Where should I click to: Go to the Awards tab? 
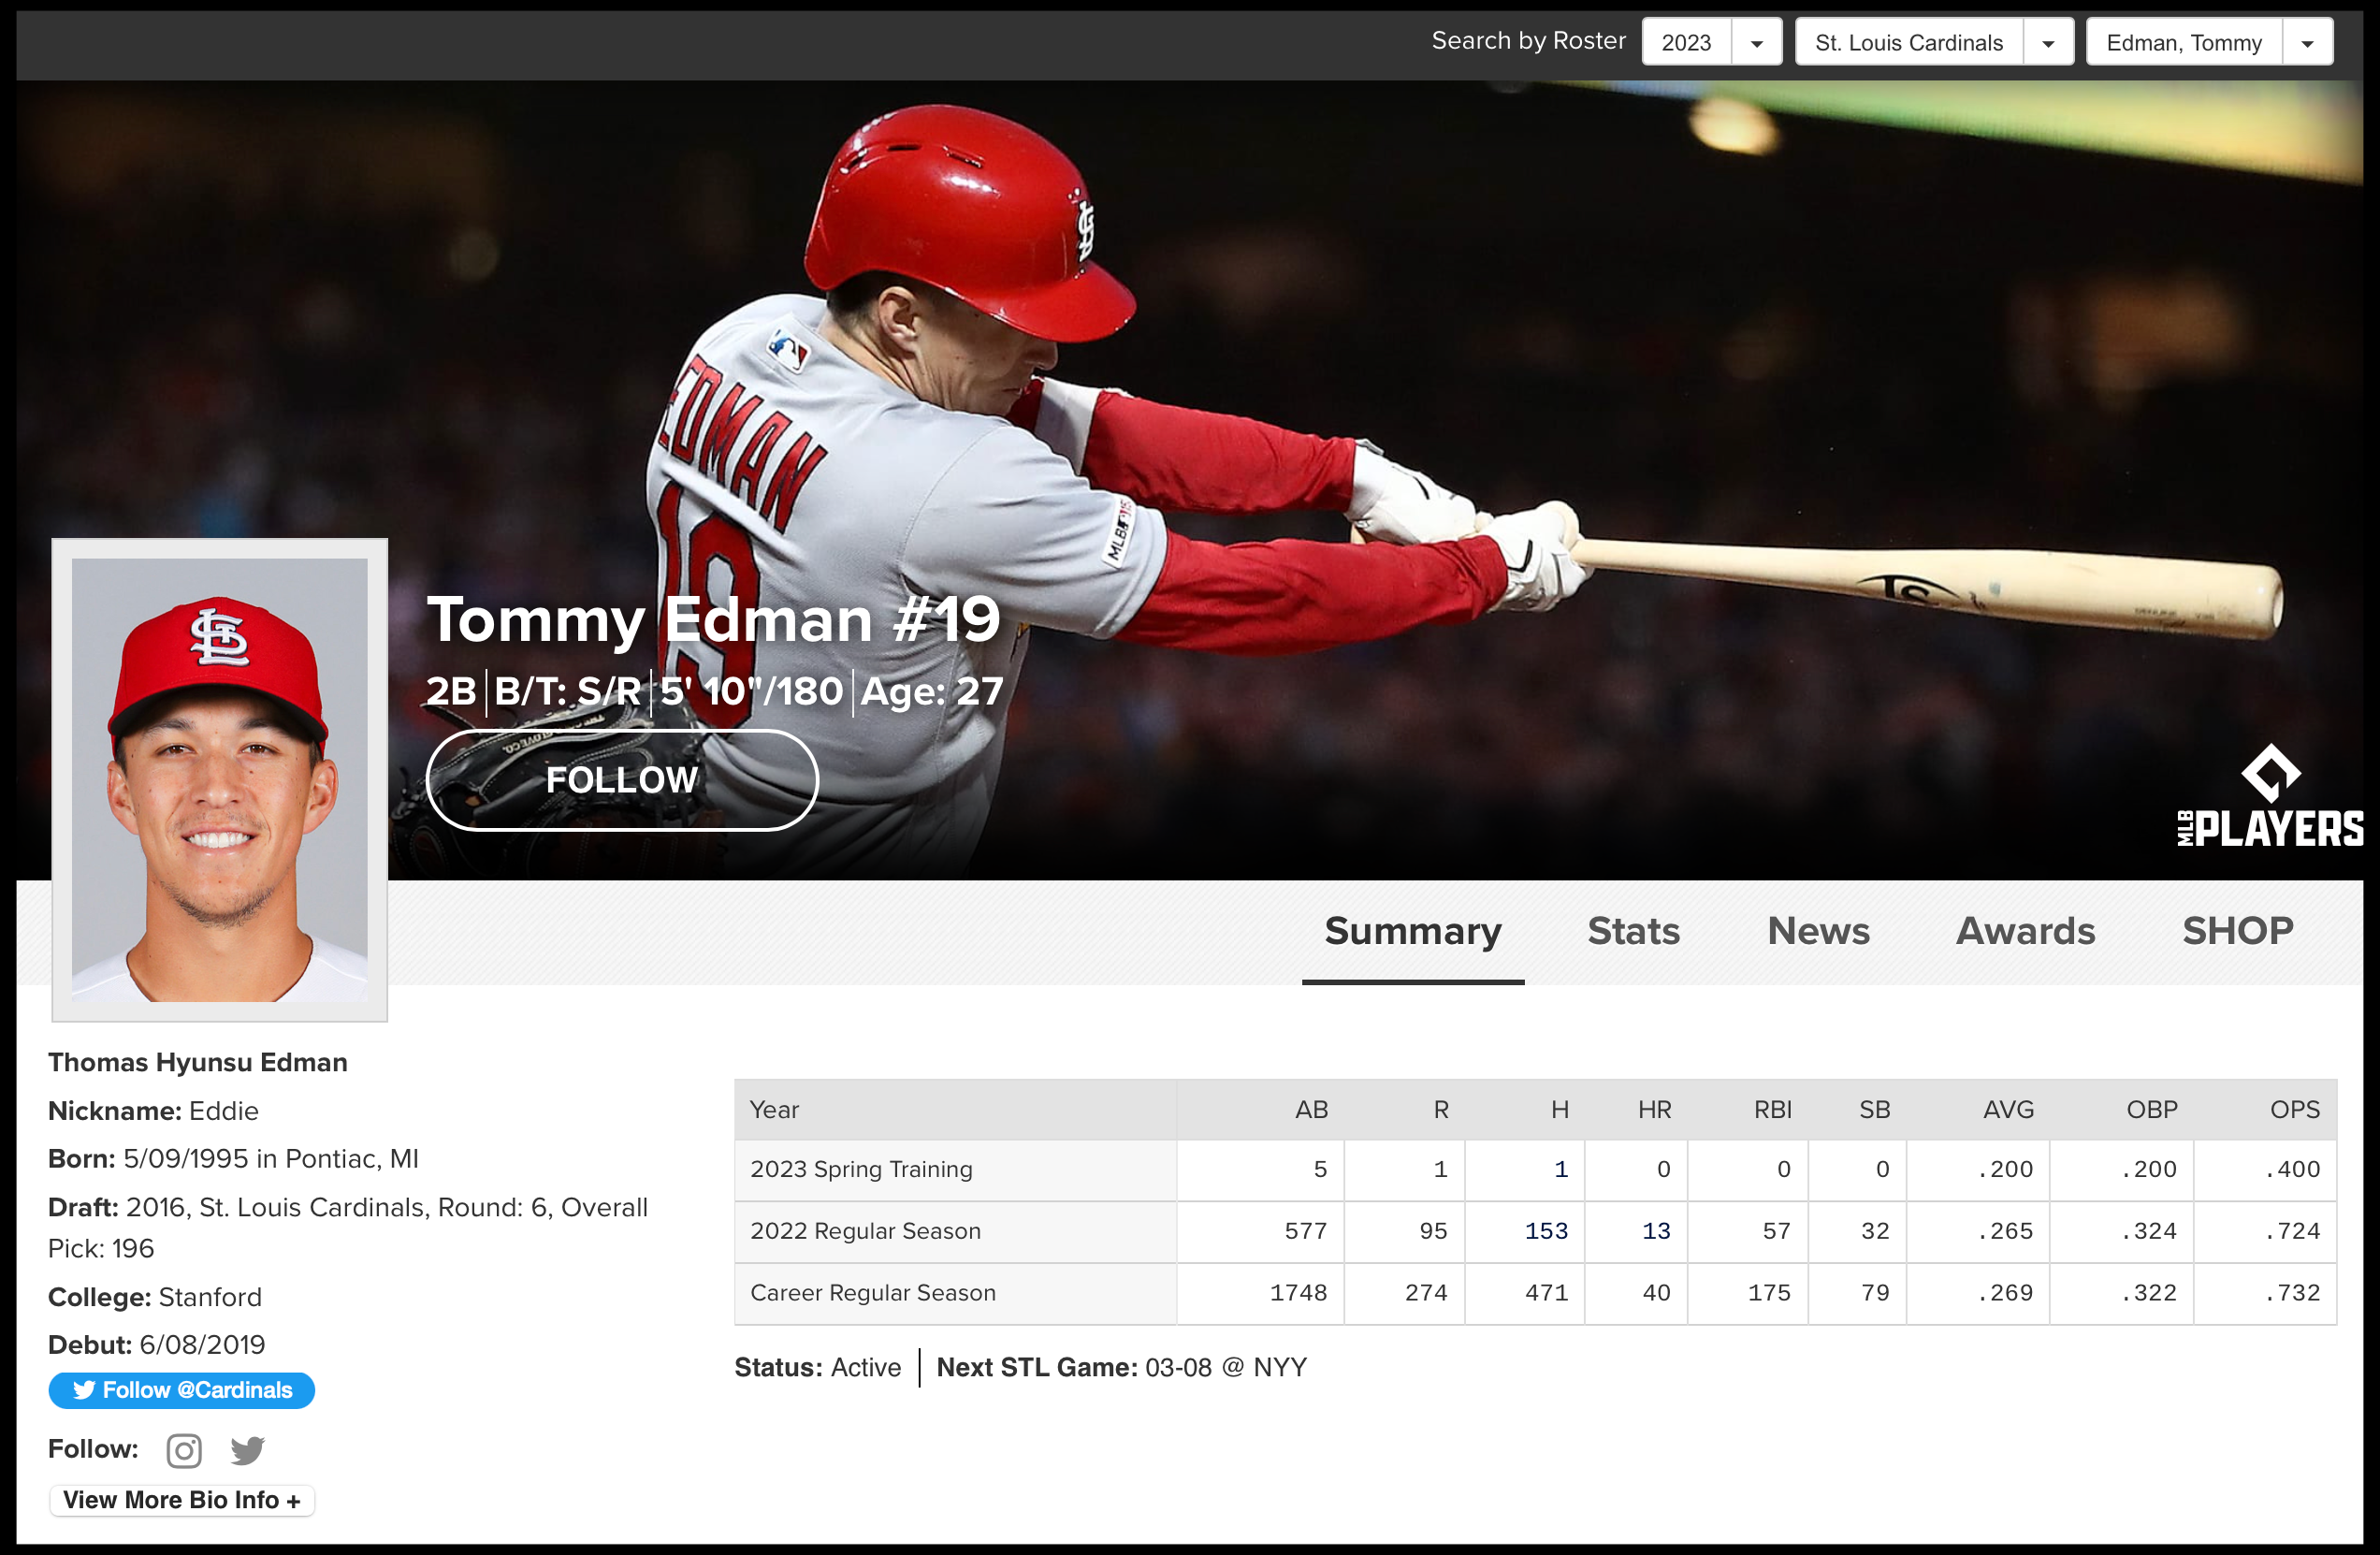coord(2025,931)
